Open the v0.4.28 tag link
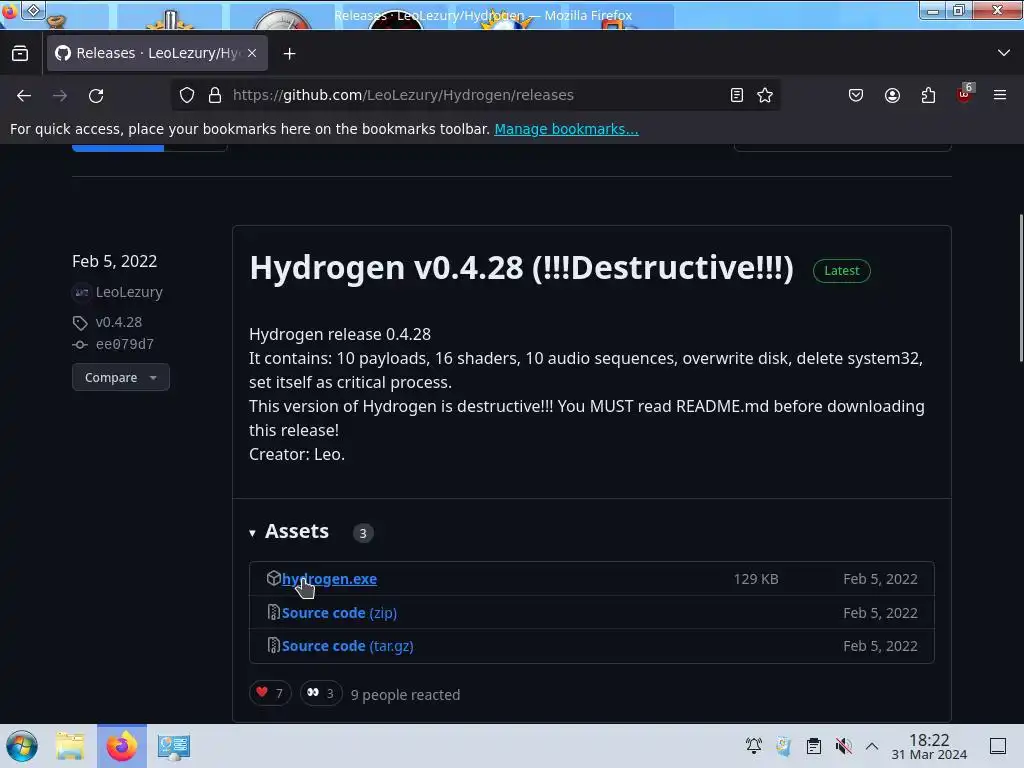Viewport: 1024px width, 768px height. click(118, 322)
